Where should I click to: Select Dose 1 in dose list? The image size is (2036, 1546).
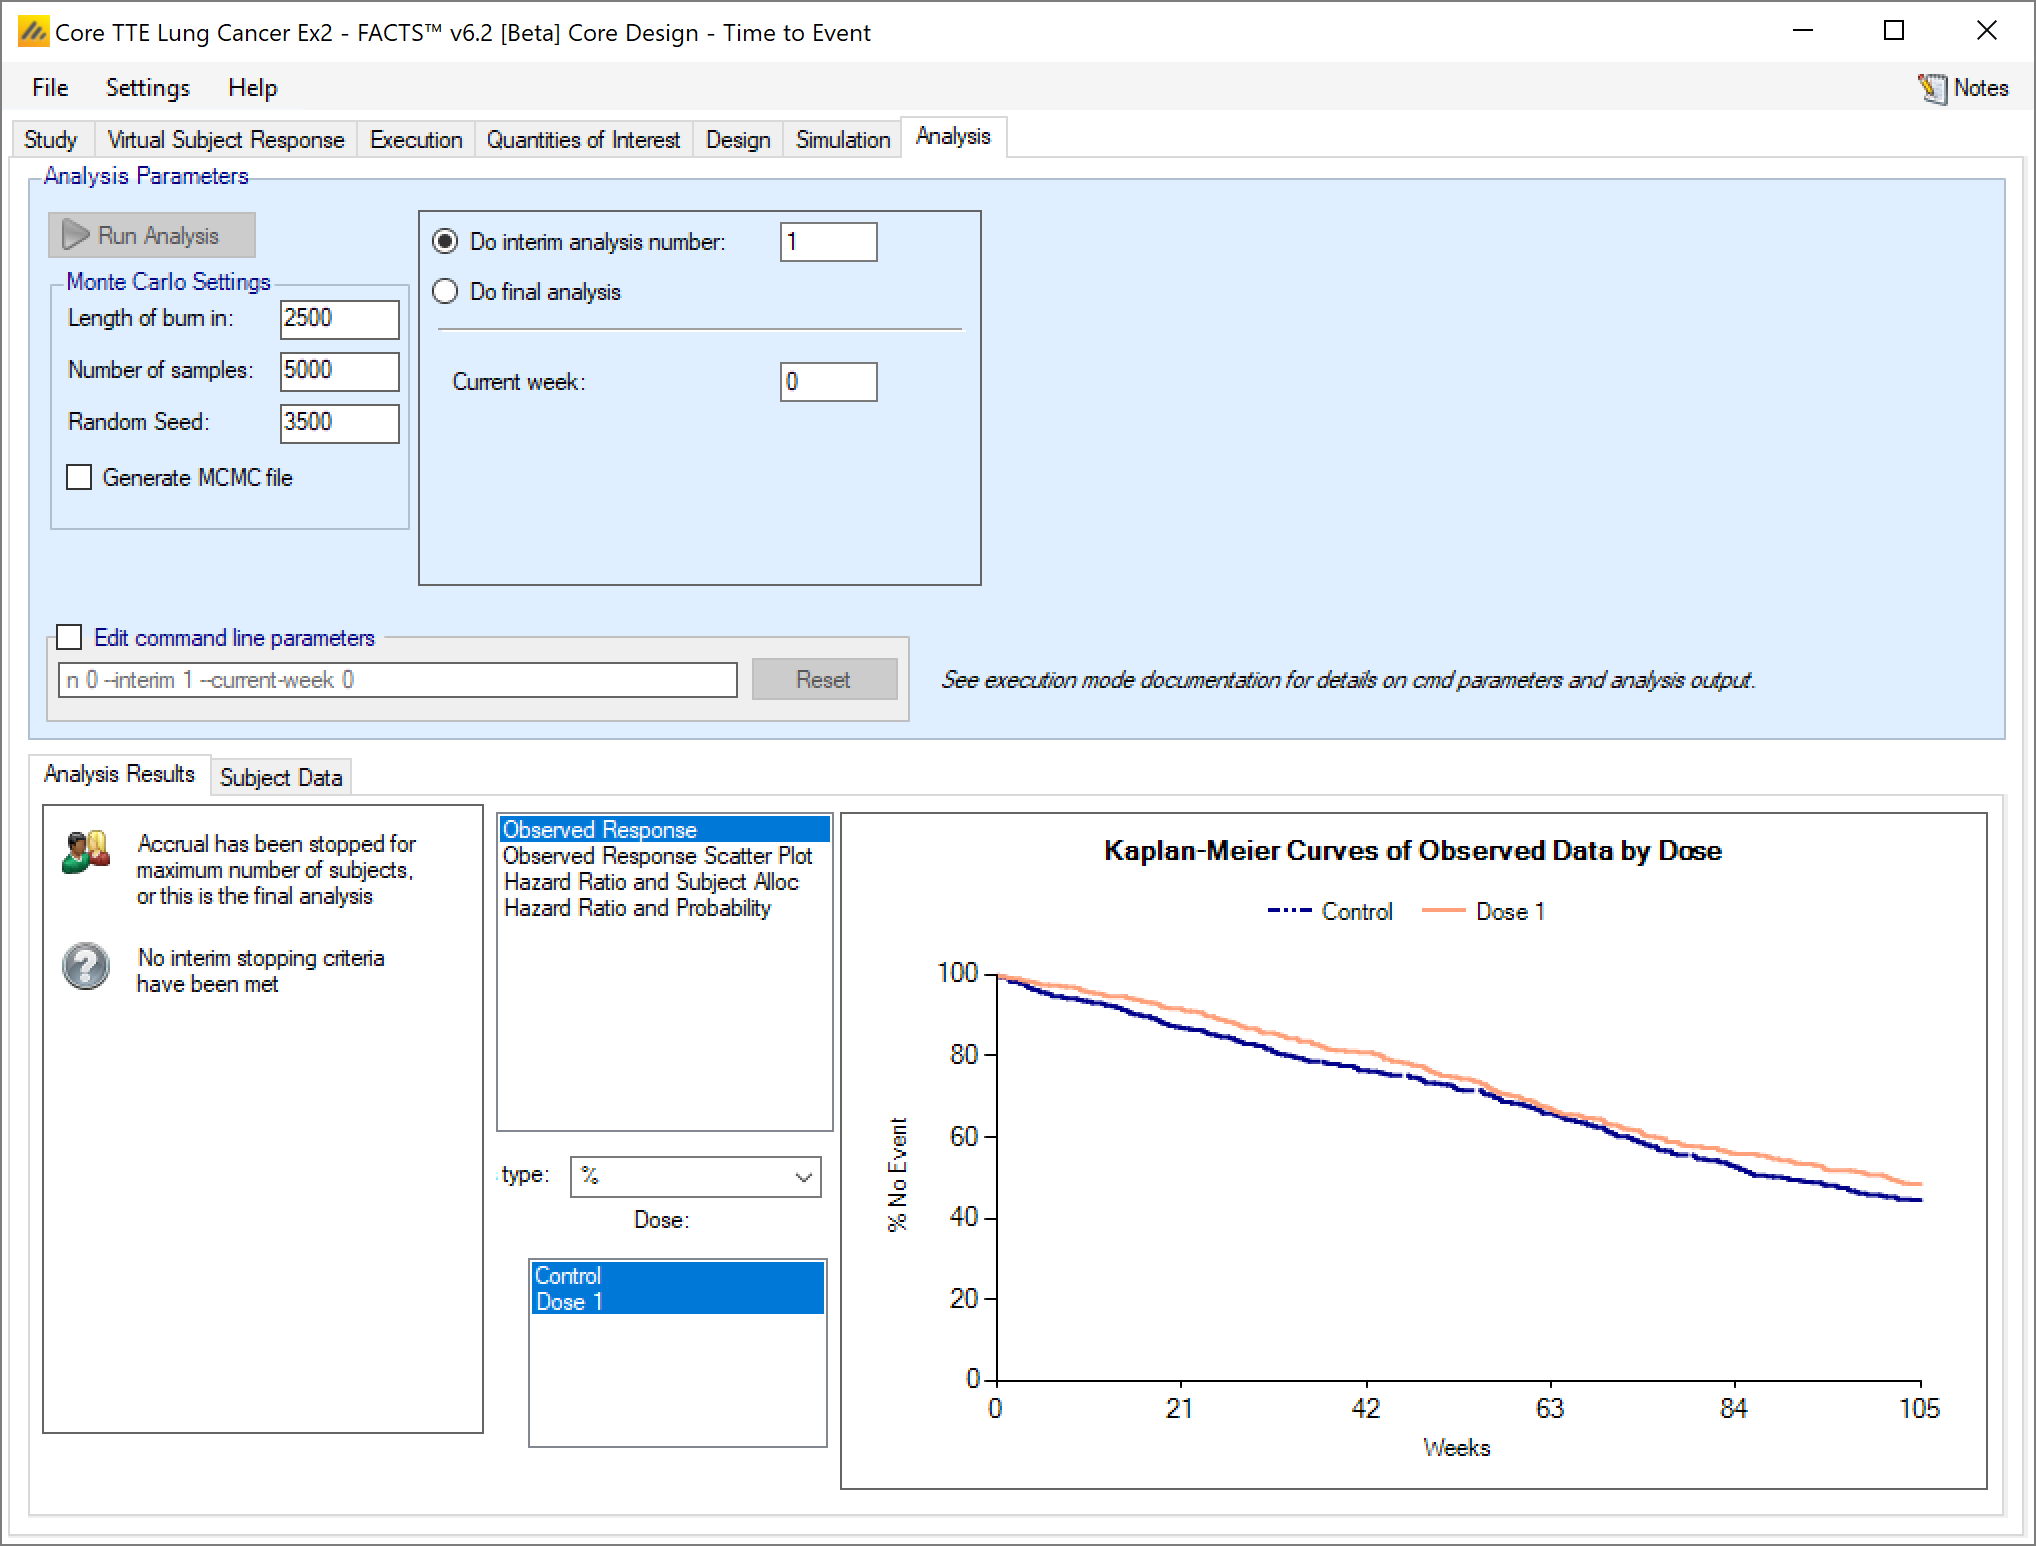(x=568, y=1302)
